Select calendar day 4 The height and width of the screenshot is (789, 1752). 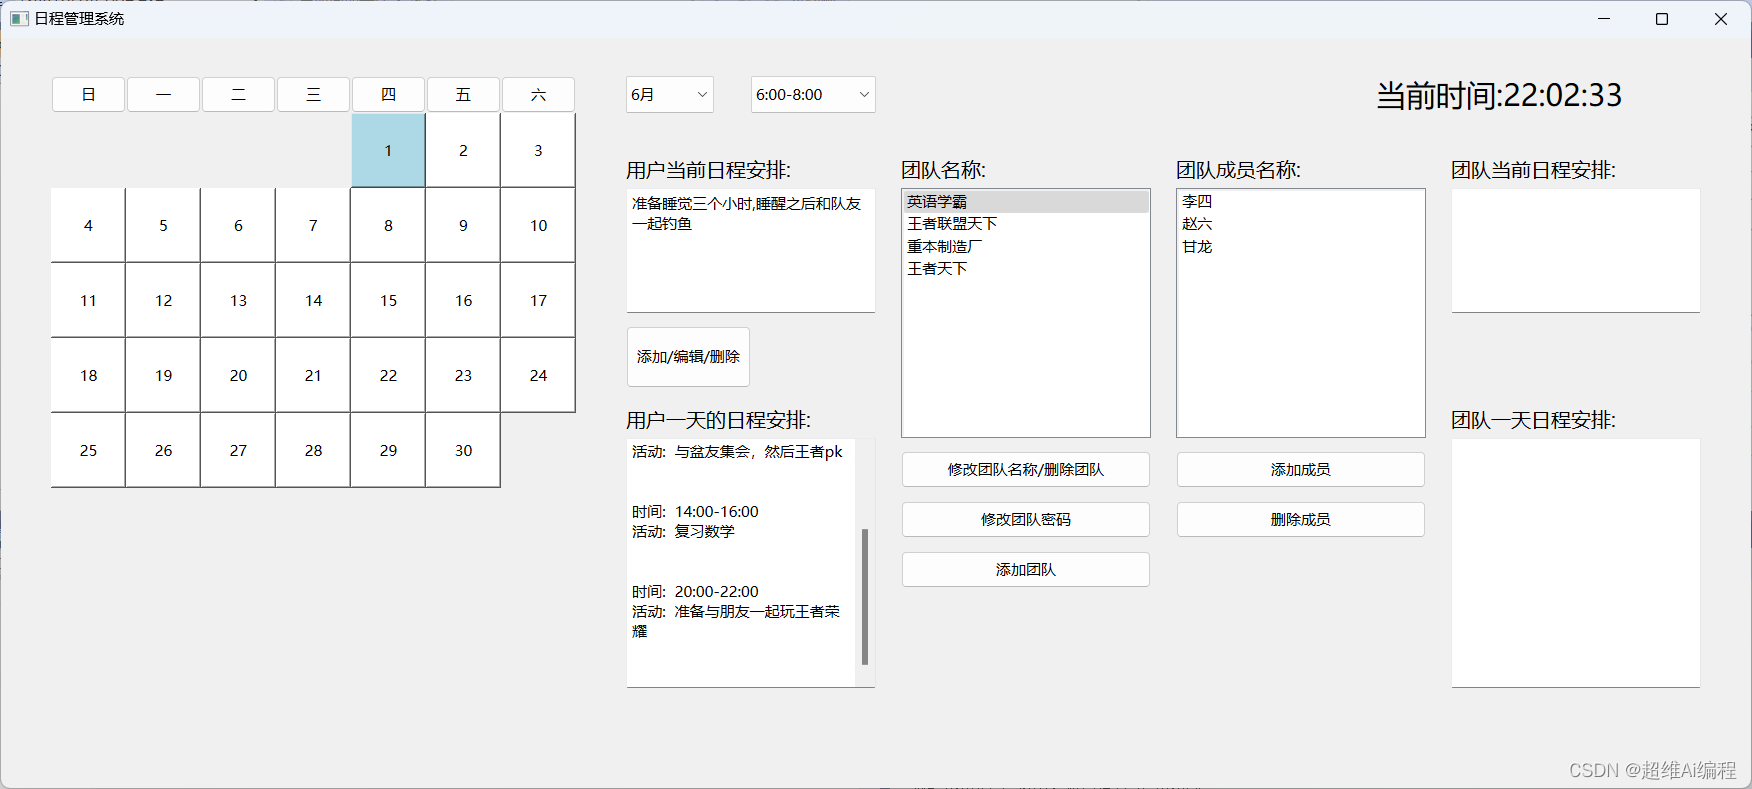88,226
